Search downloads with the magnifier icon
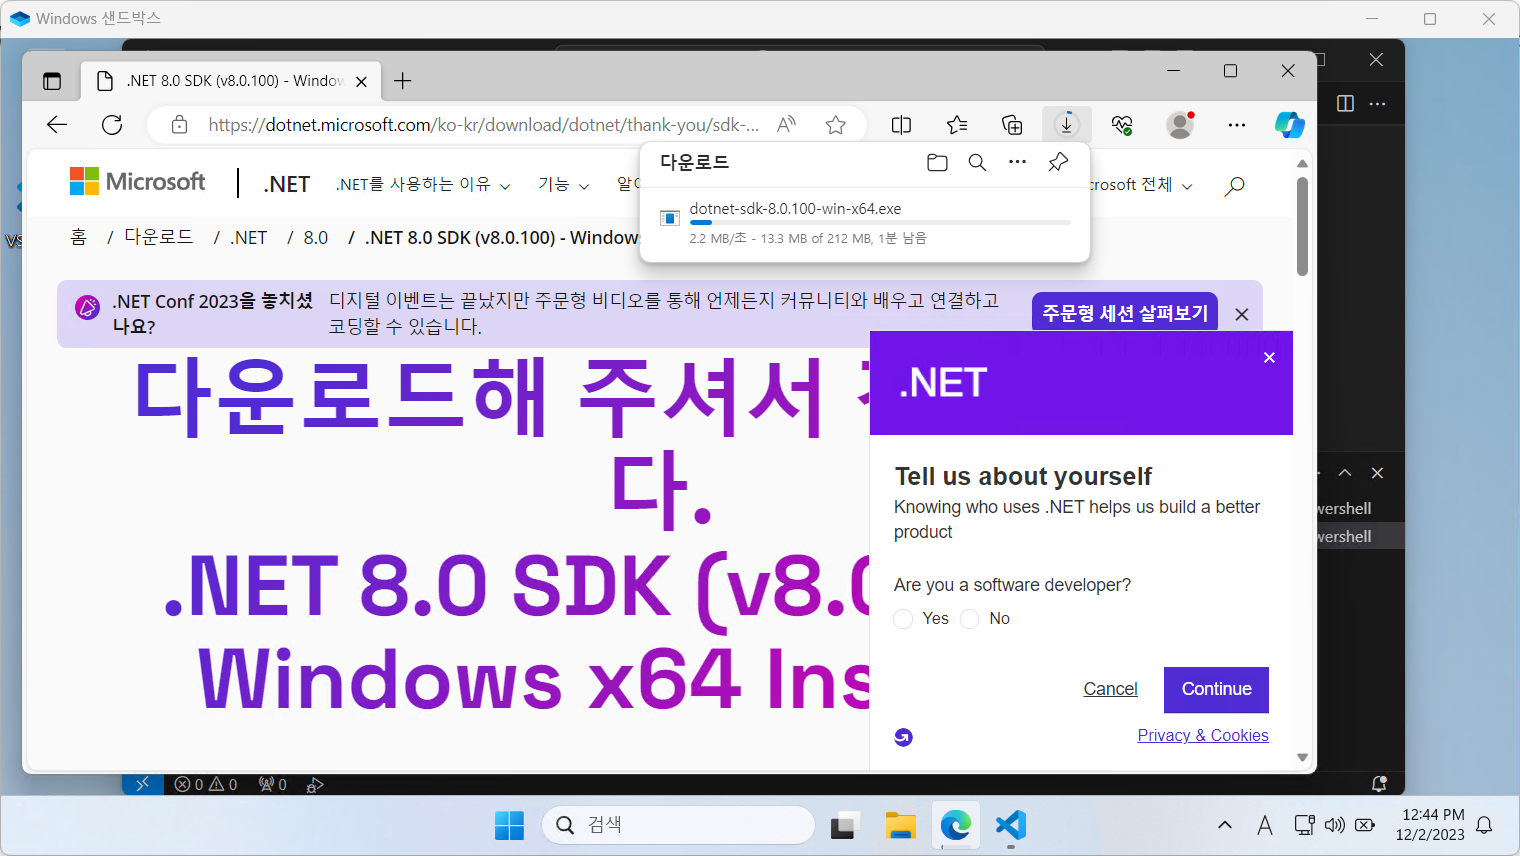1520x856 pixels. [977, 162]
